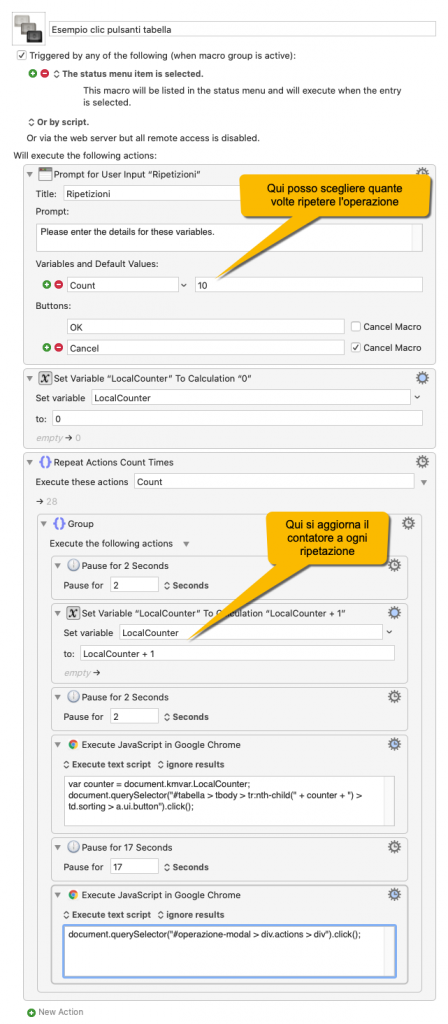Collapse the "Repeat Actions Count Times" action

click(x=29, y=462)
